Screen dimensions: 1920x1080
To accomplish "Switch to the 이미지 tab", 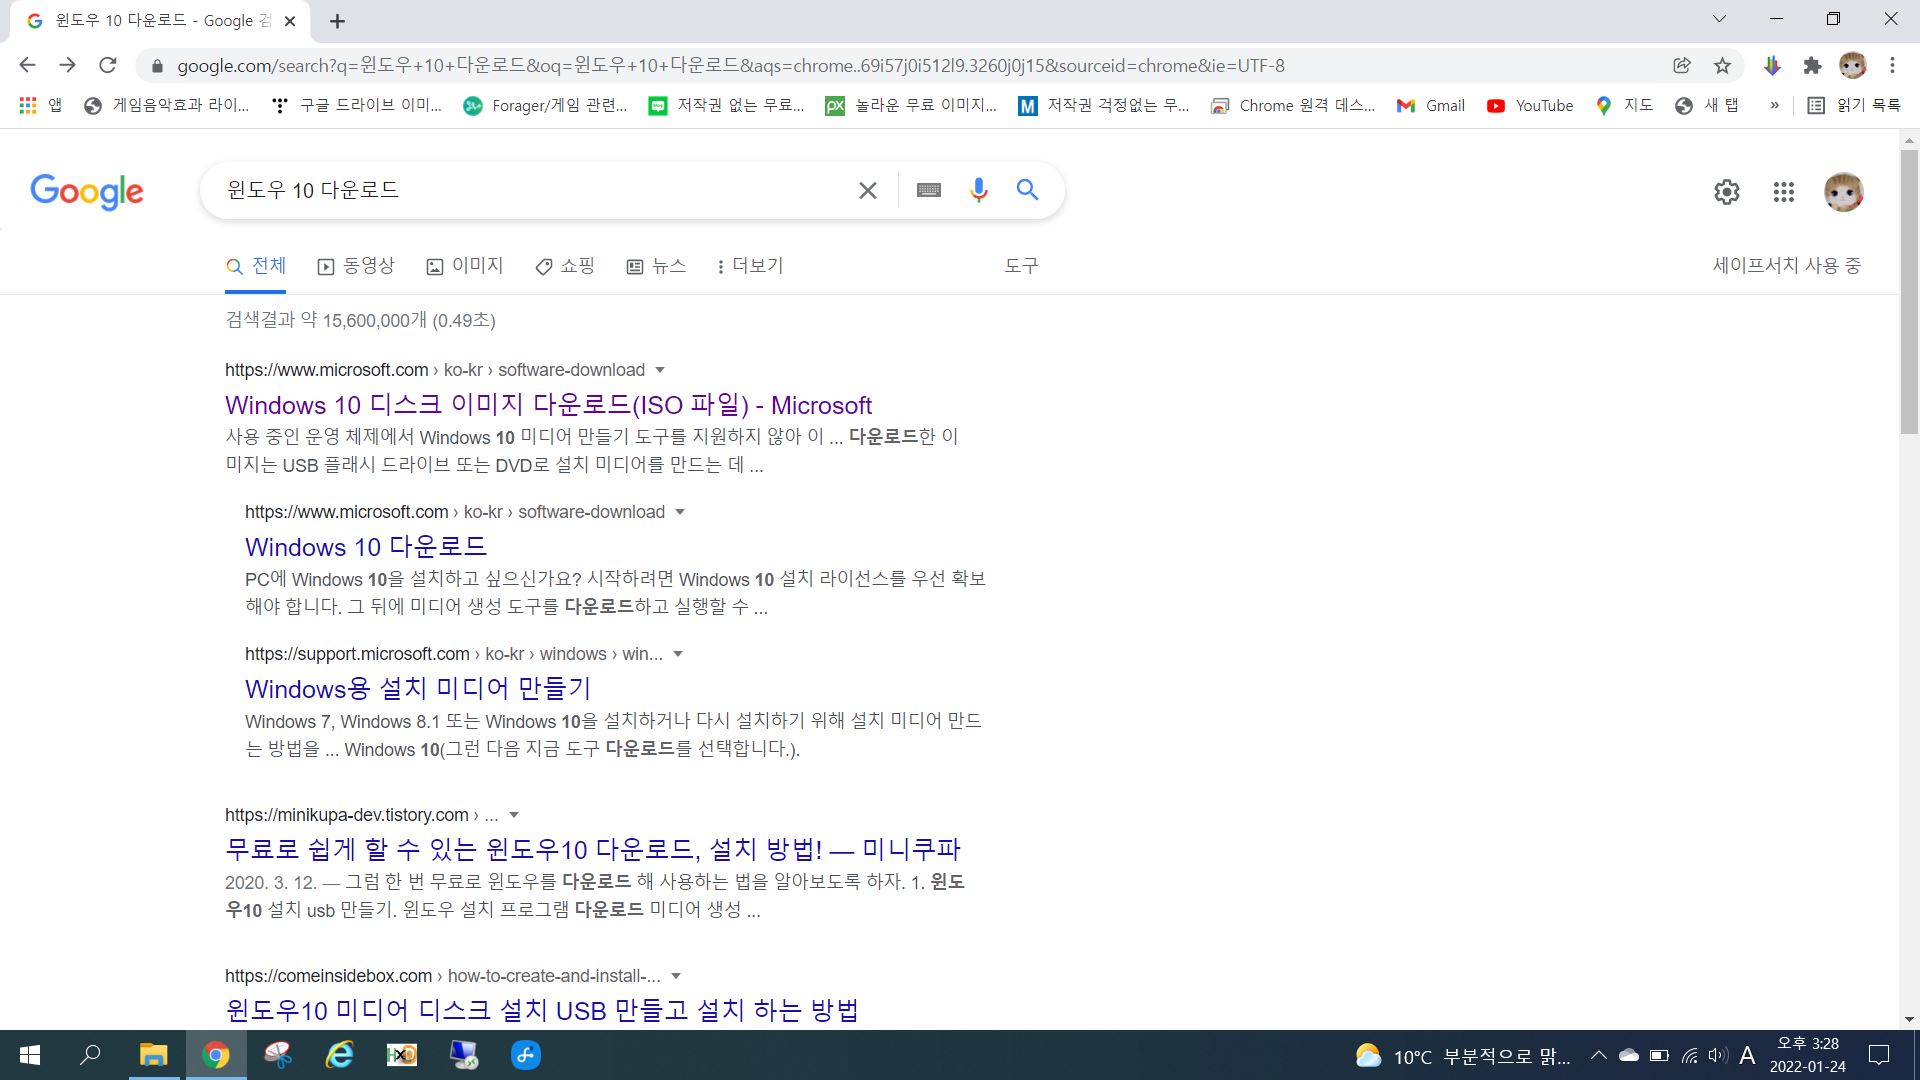I will tap(465, 266).
